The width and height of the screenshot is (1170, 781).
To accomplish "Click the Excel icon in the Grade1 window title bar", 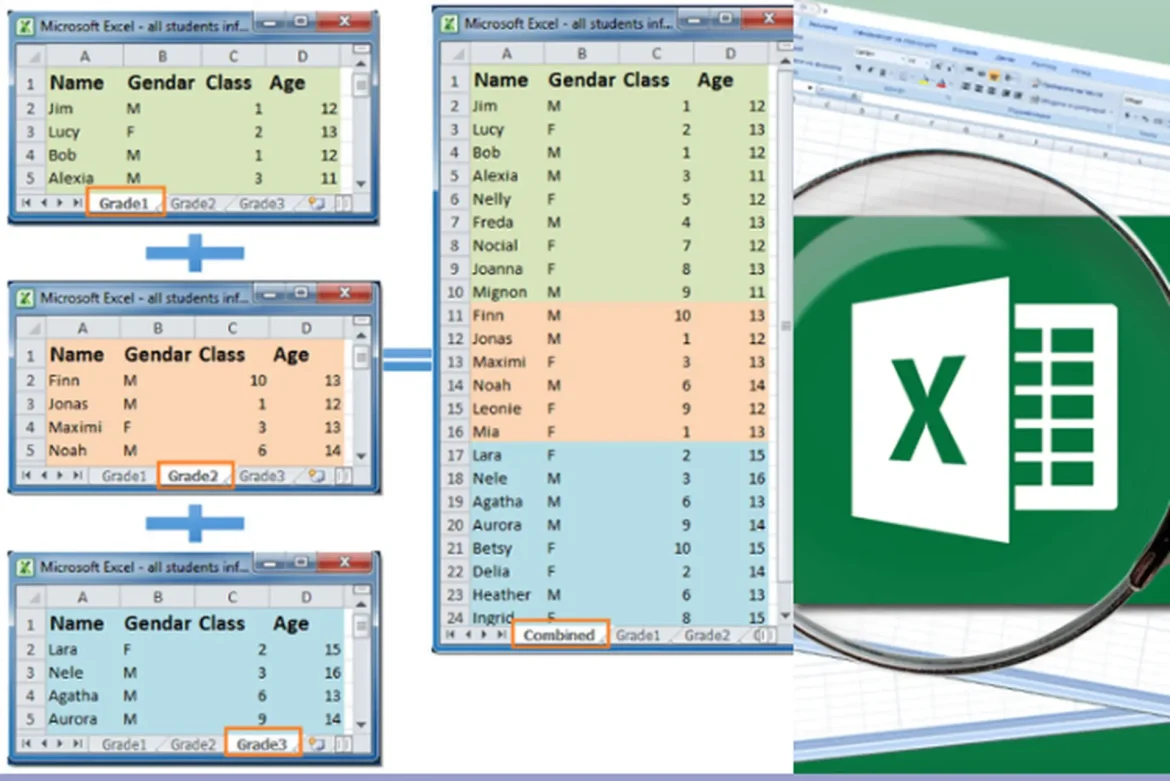I will click(25, 27).
